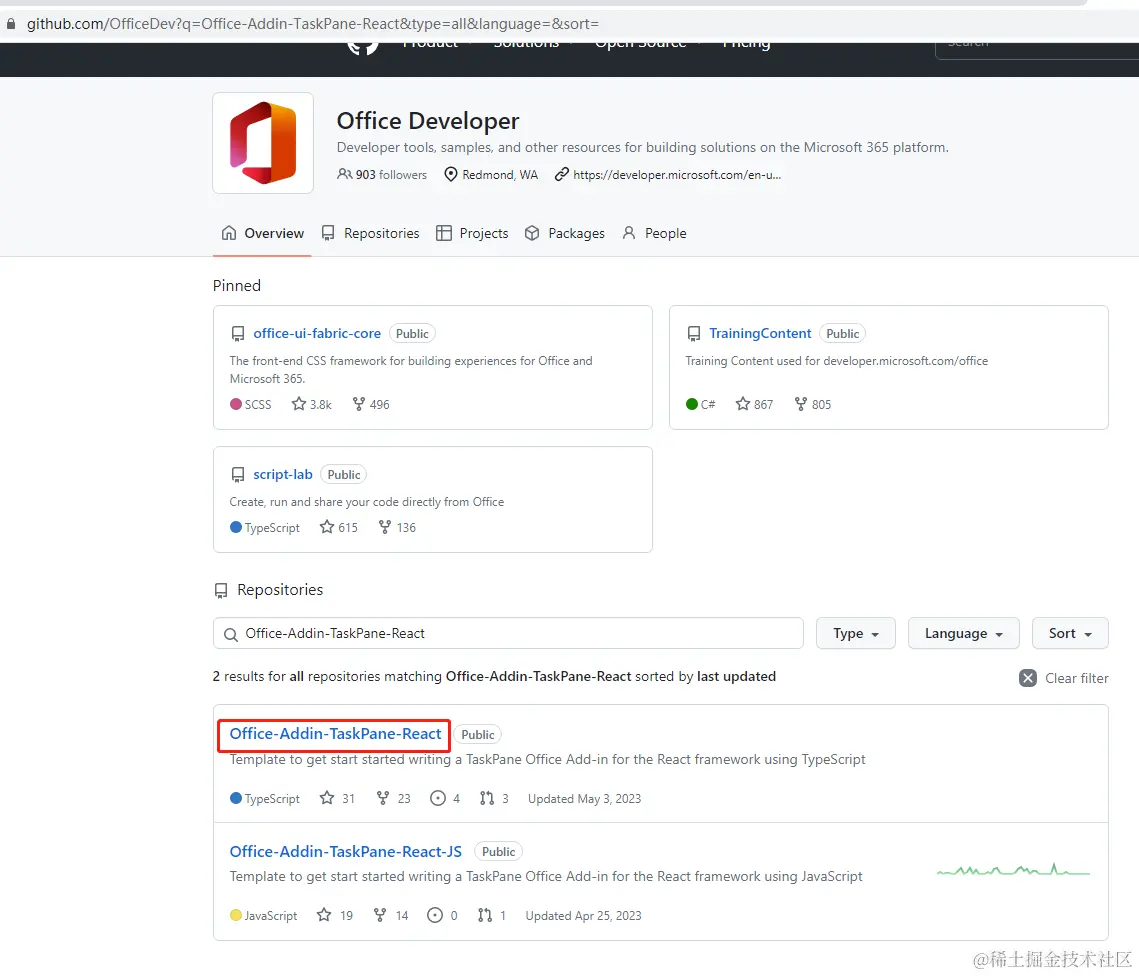Screen dimensions: 1139x976
Task: Click the browser address bar URL
Action: point(313,24)
